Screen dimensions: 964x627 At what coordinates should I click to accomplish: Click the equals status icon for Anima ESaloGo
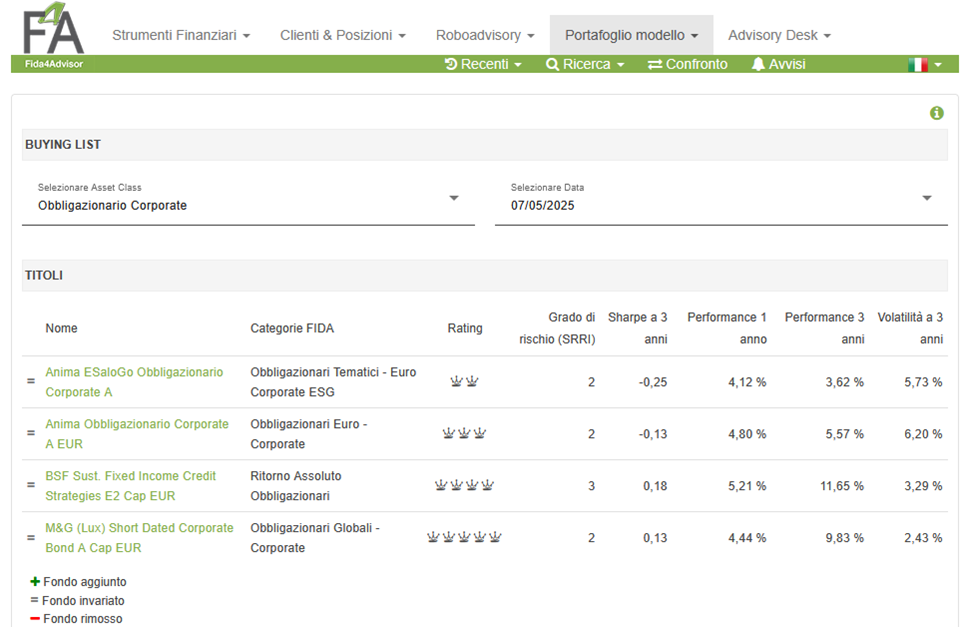click(x=31, y=381)
